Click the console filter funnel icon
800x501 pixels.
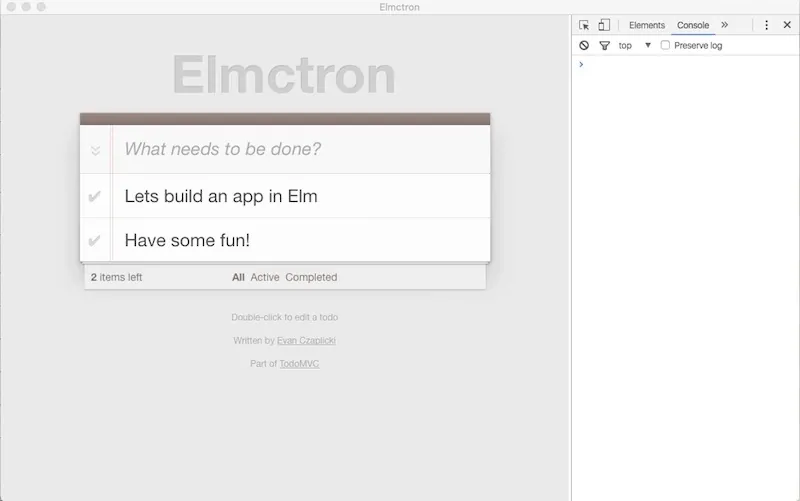pyautogui.click(x=604, y=46)
